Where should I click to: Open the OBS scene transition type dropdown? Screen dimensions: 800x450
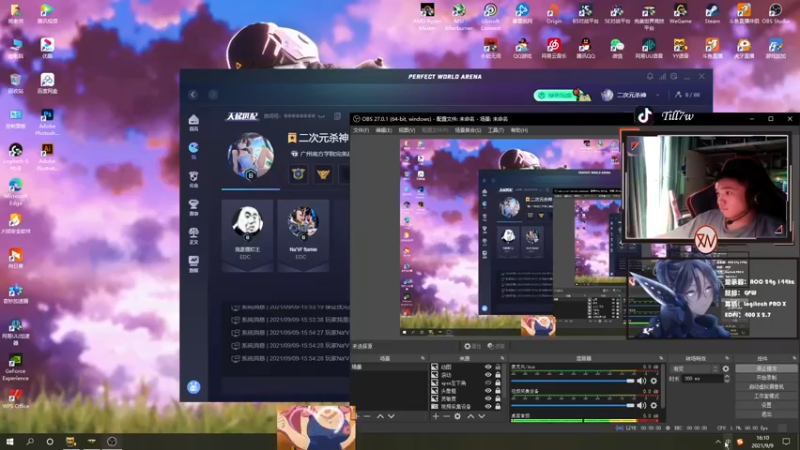[695, 368]
